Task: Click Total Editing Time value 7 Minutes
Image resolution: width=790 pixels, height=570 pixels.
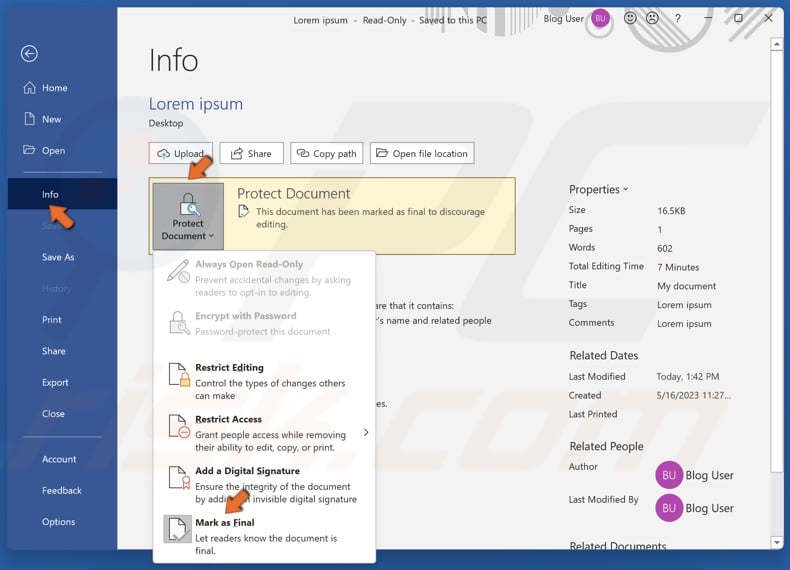Action: pyautogui.click(x=678, y=267)
